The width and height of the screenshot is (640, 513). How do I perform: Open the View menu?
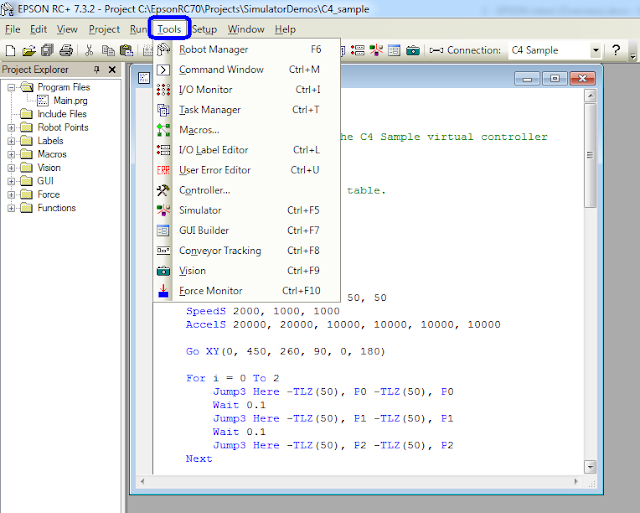tap(67, 29)
